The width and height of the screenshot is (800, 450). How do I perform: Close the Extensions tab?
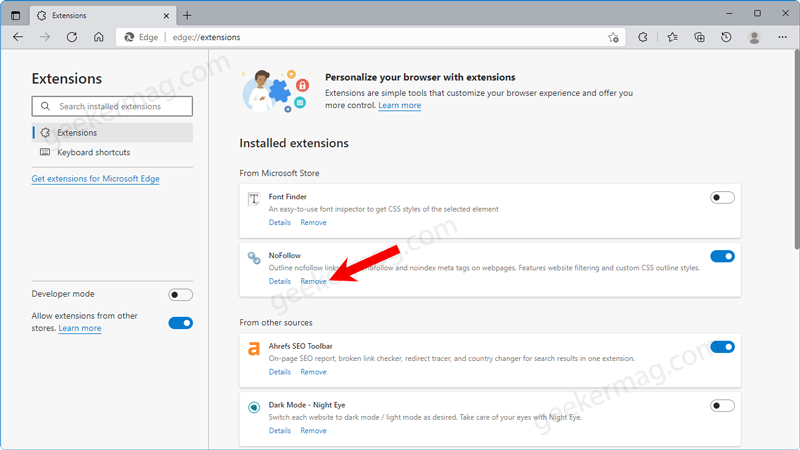[x=166, y=16]
